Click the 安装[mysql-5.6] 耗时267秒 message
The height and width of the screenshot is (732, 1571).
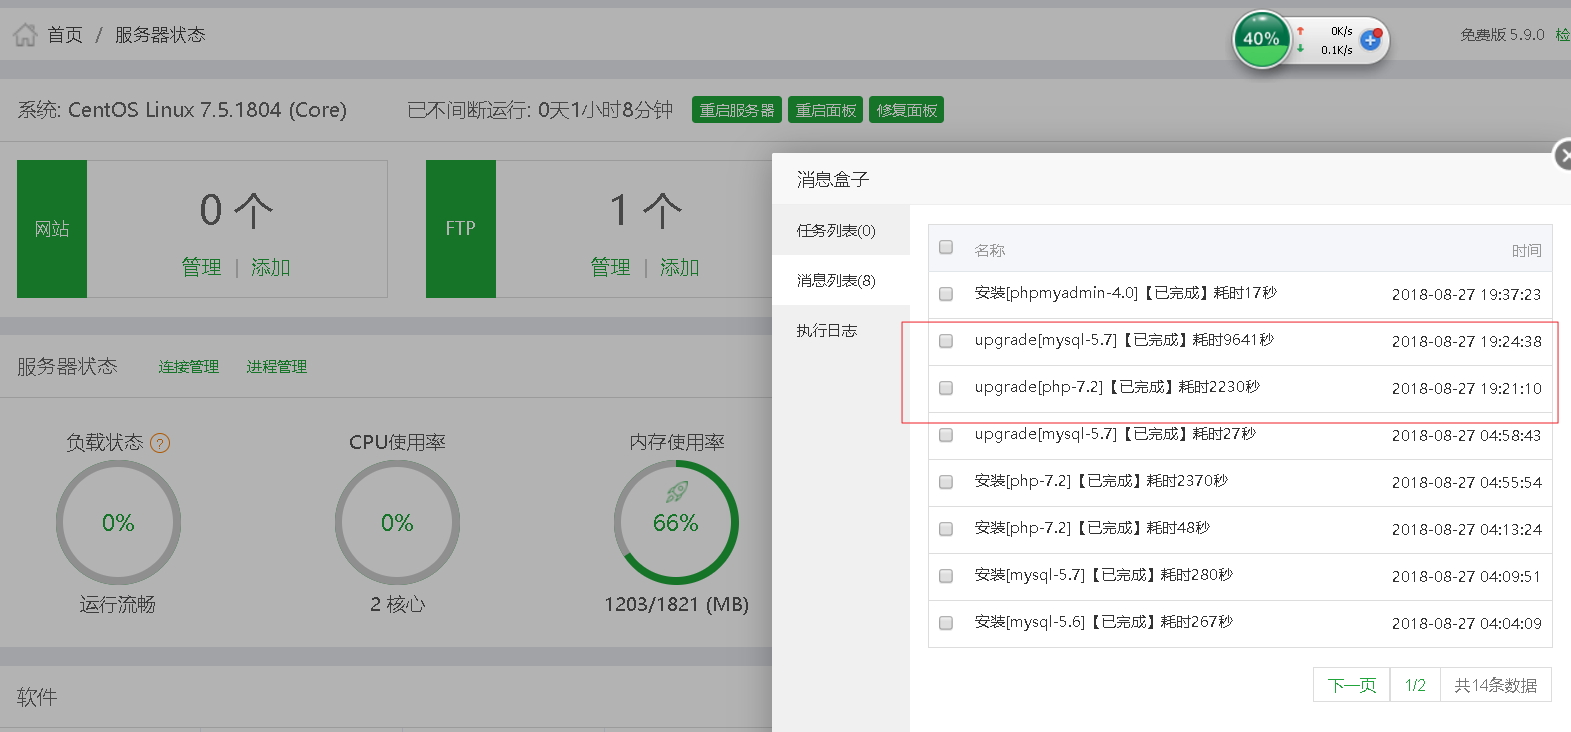point(1104,622)
